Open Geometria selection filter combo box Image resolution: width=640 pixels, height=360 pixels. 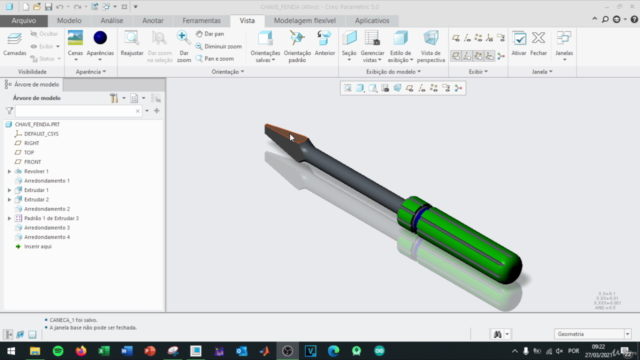coord(593,334)
